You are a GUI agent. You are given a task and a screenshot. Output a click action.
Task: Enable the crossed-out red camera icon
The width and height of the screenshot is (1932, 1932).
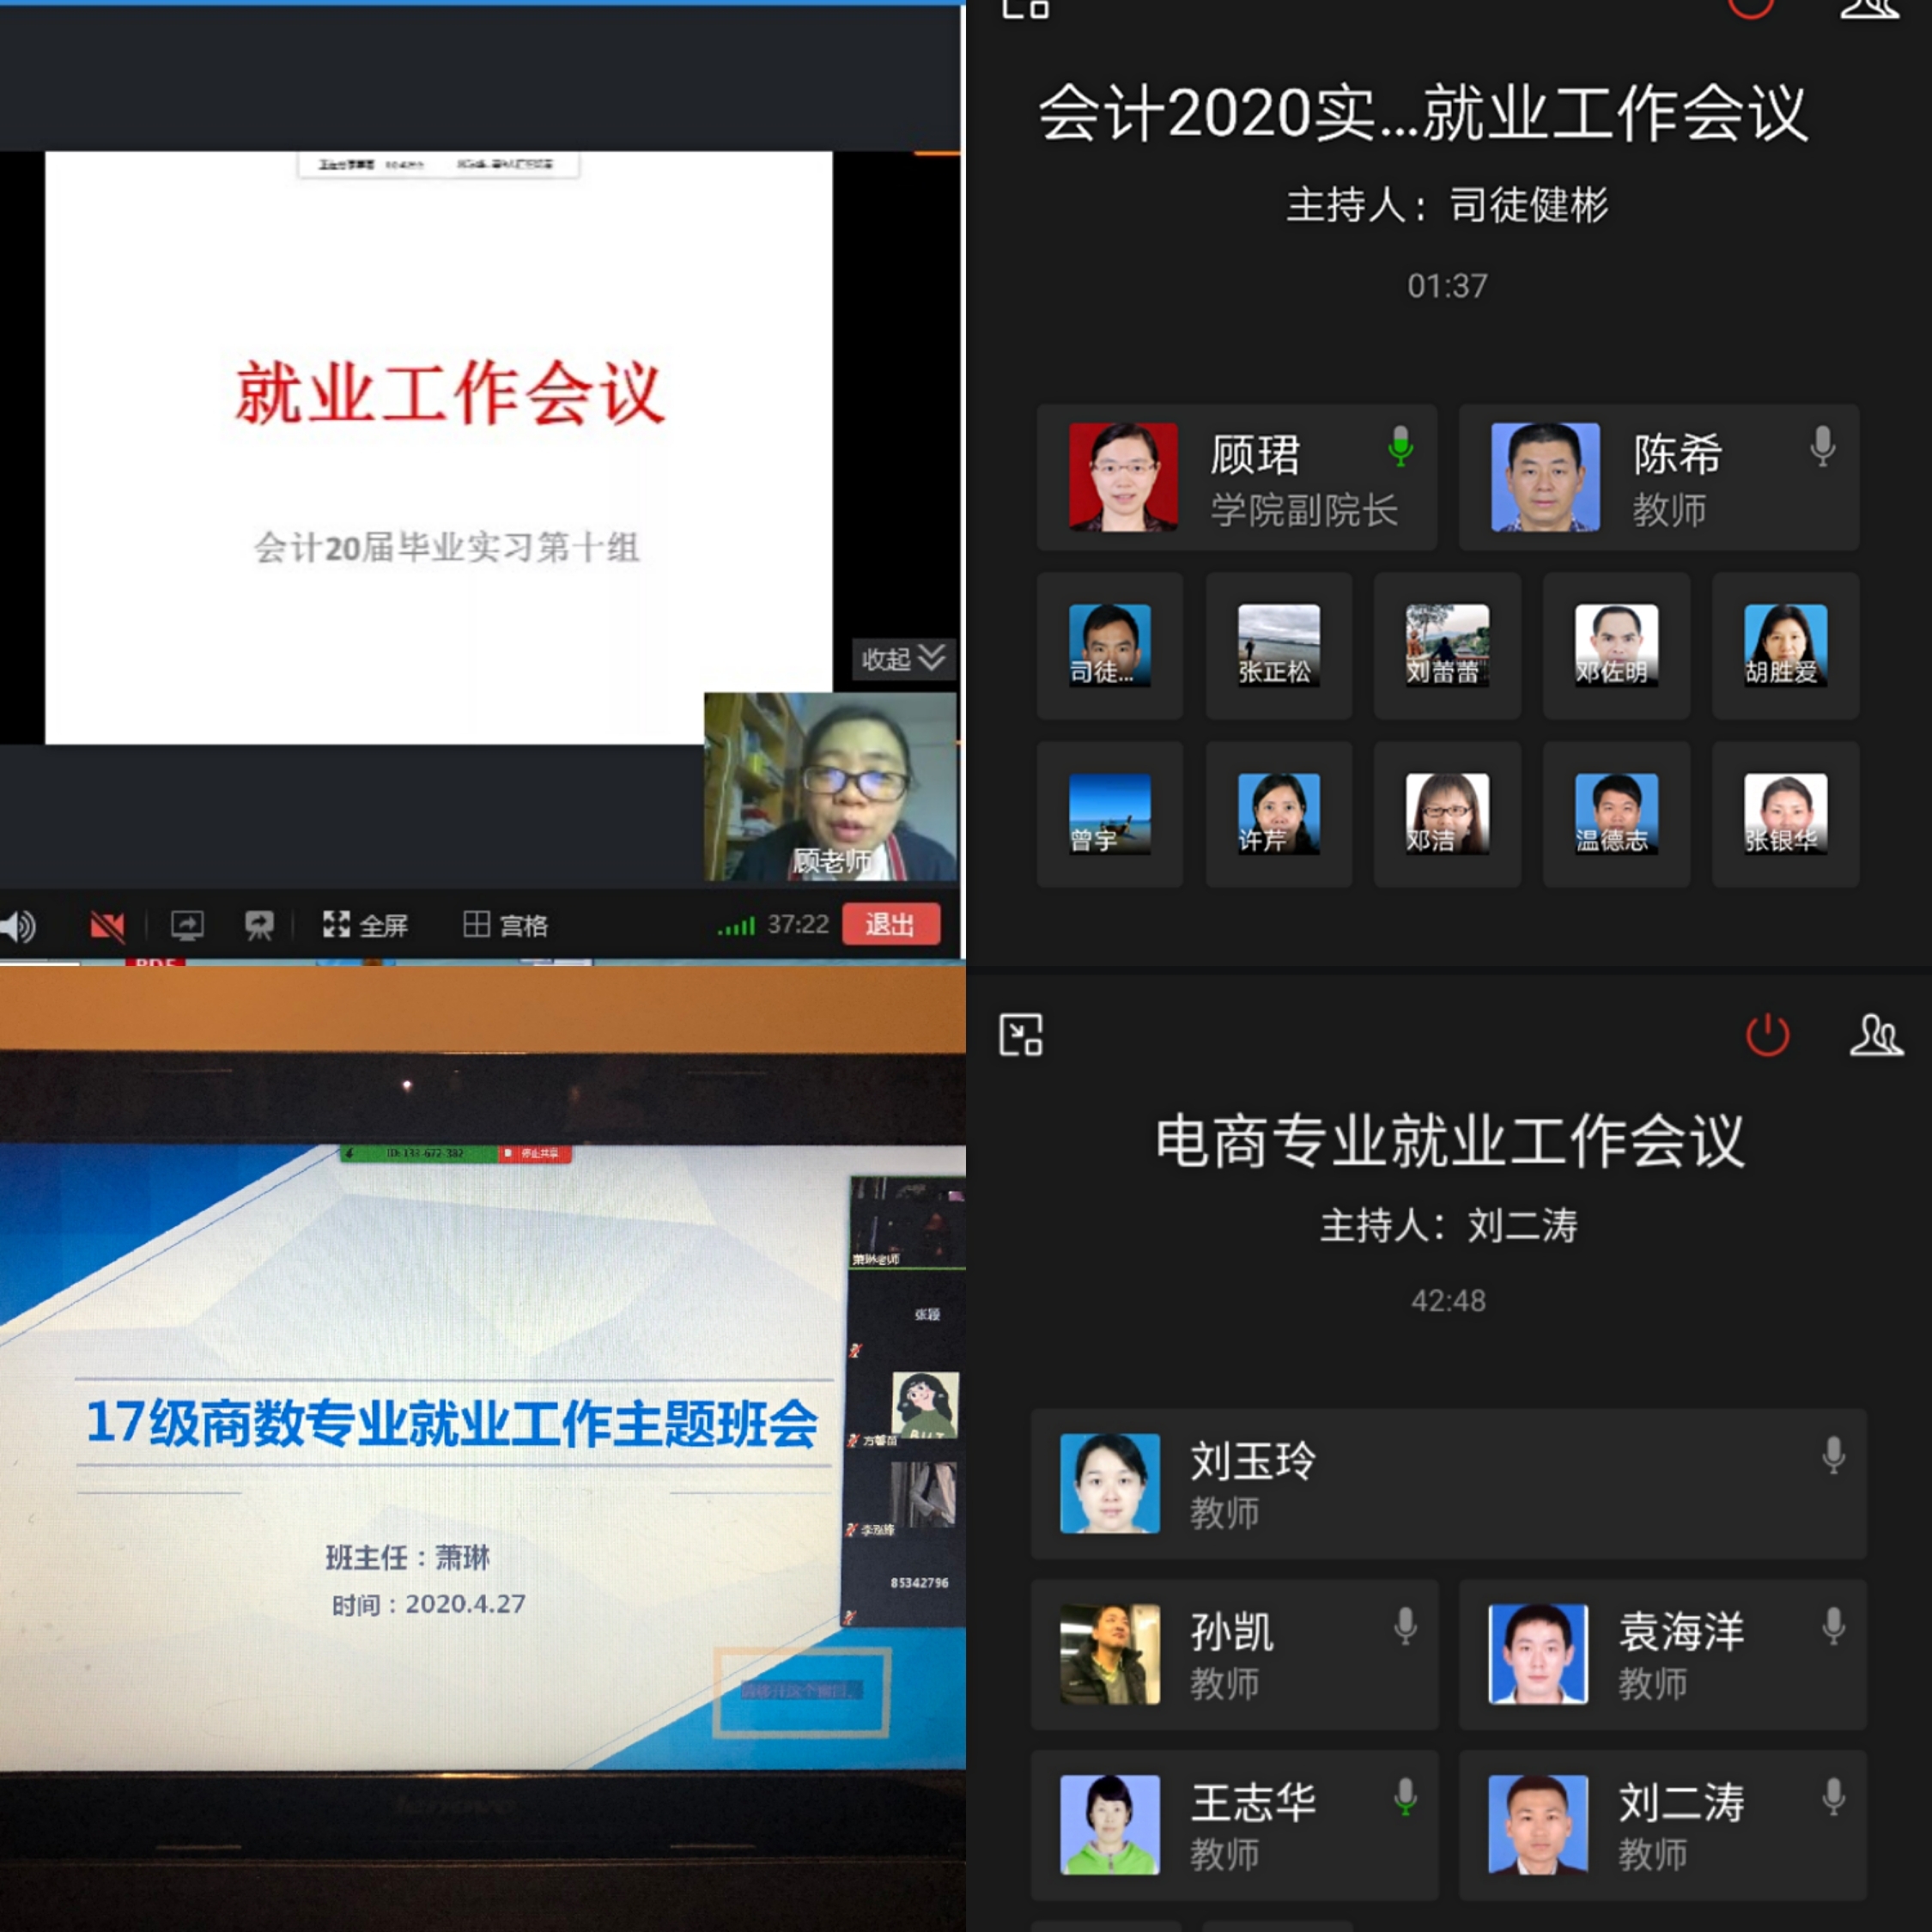(x=107, y=926)
